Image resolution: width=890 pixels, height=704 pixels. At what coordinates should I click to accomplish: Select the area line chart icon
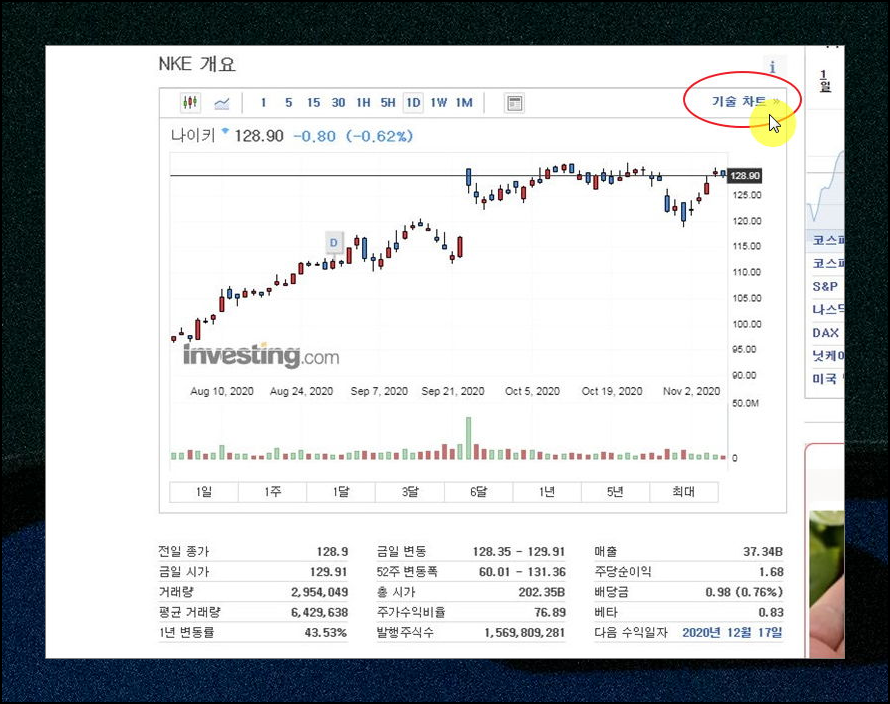point(221,103)
